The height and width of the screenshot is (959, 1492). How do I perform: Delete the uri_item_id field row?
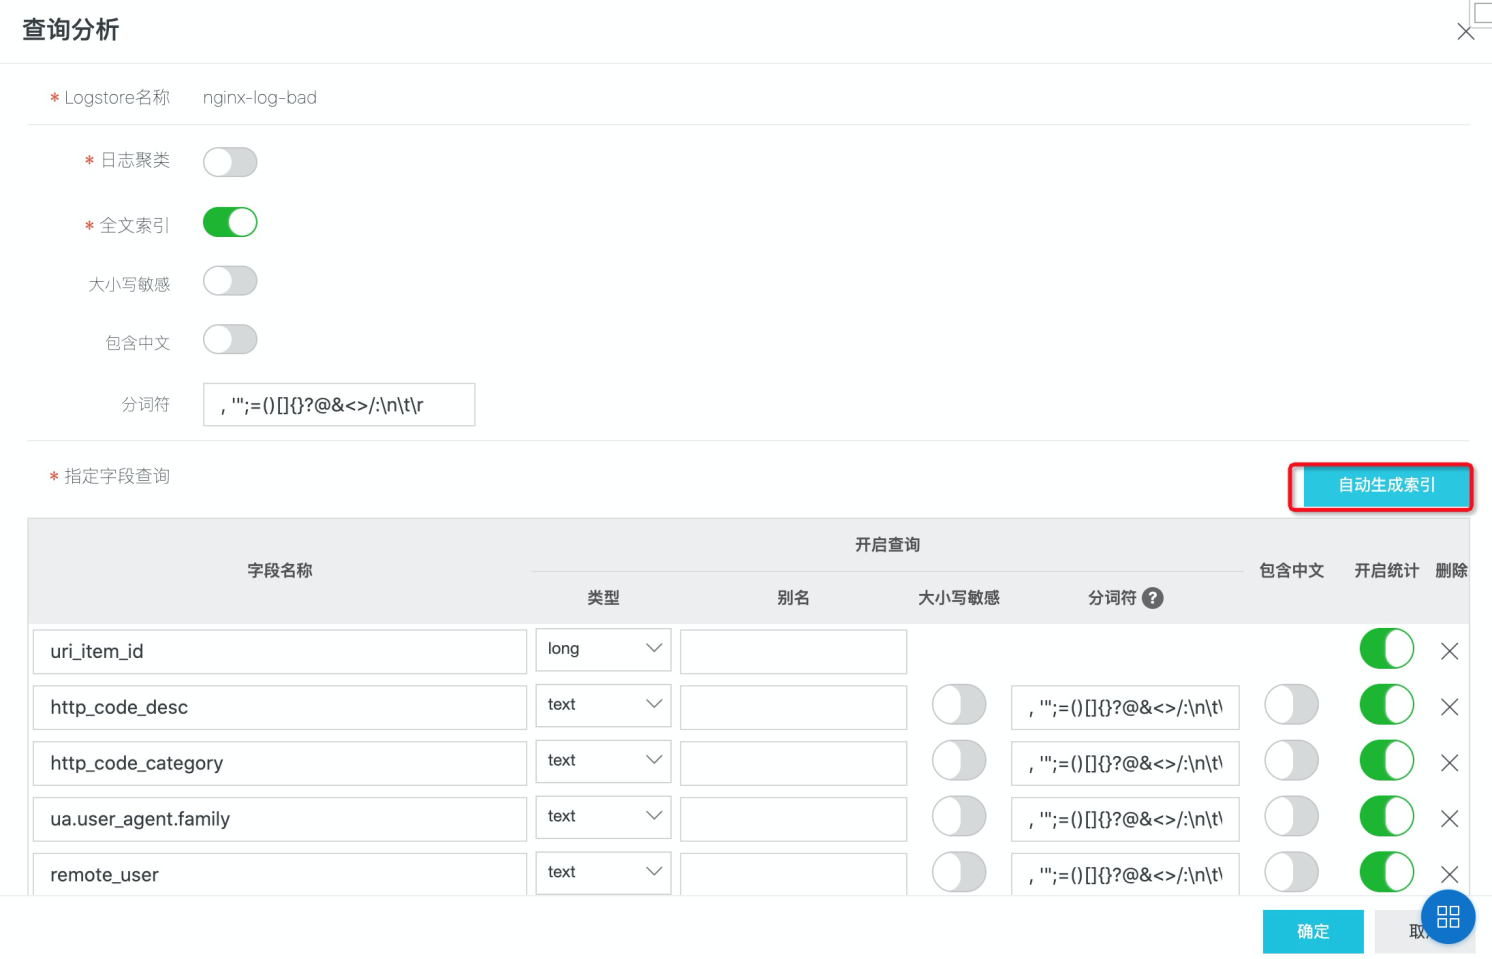(x=1449, y=651)
